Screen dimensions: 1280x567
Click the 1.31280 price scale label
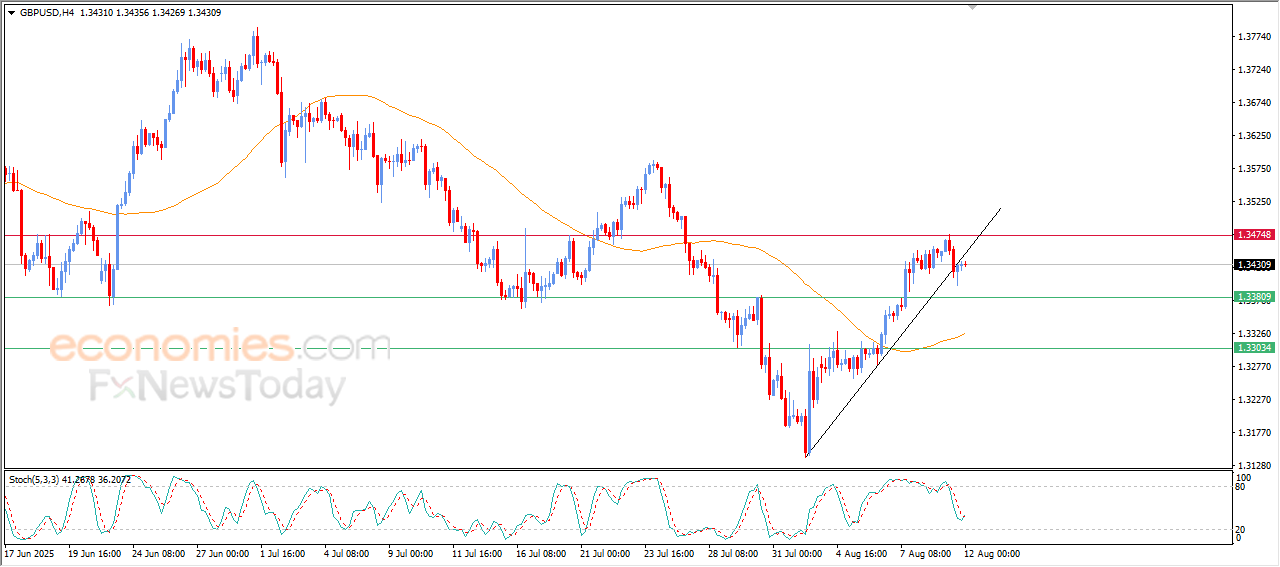(x=1255, y=466)
